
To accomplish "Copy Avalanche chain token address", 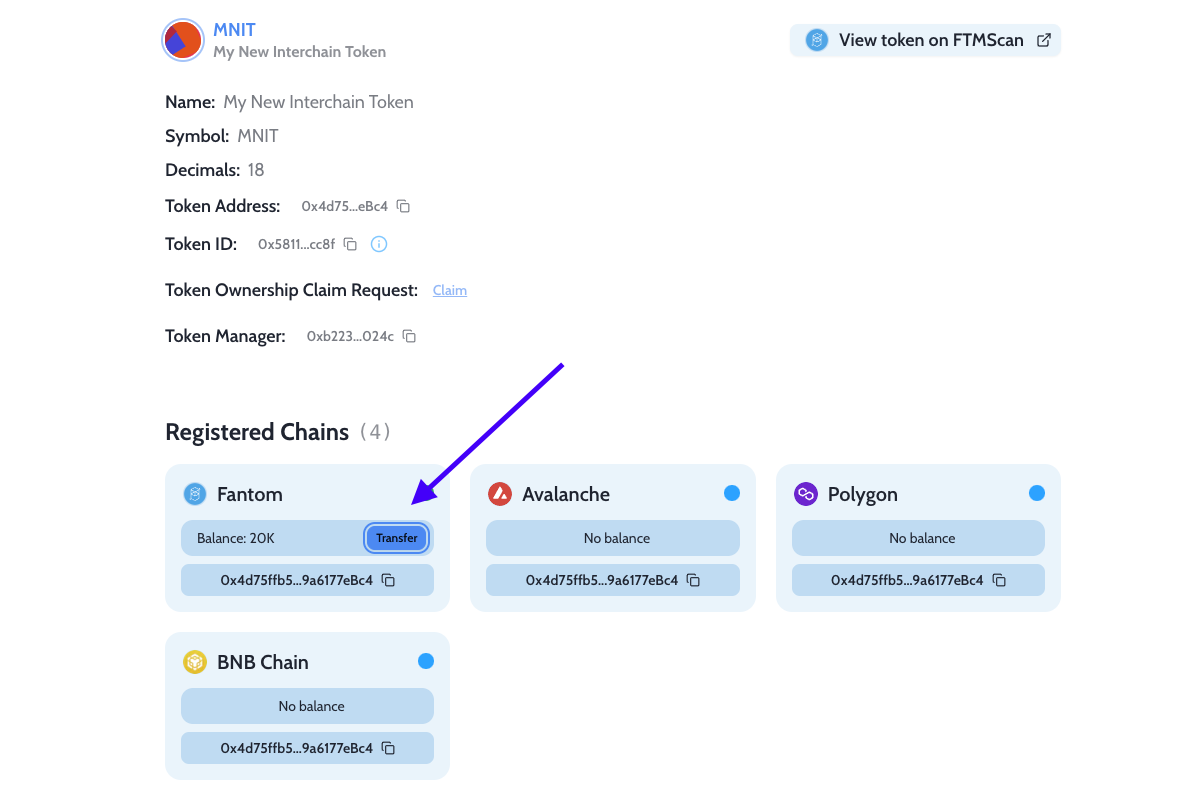I will pyautogui.click(x=693, y=580).
